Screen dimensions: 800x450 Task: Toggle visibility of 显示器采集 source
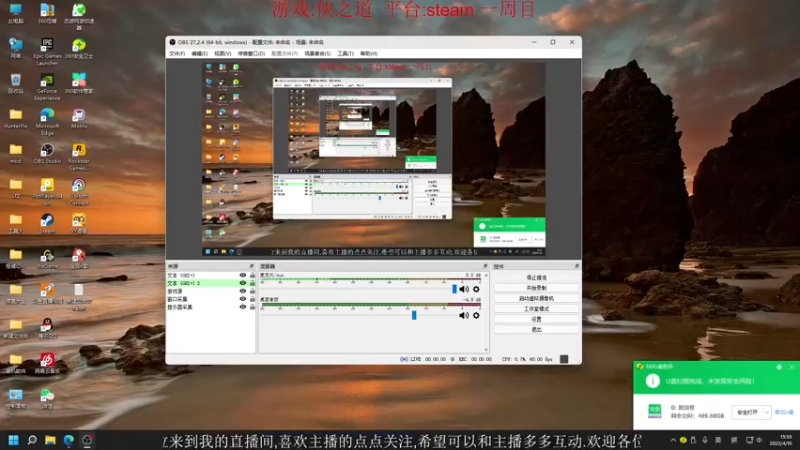(x=243, y=307)
